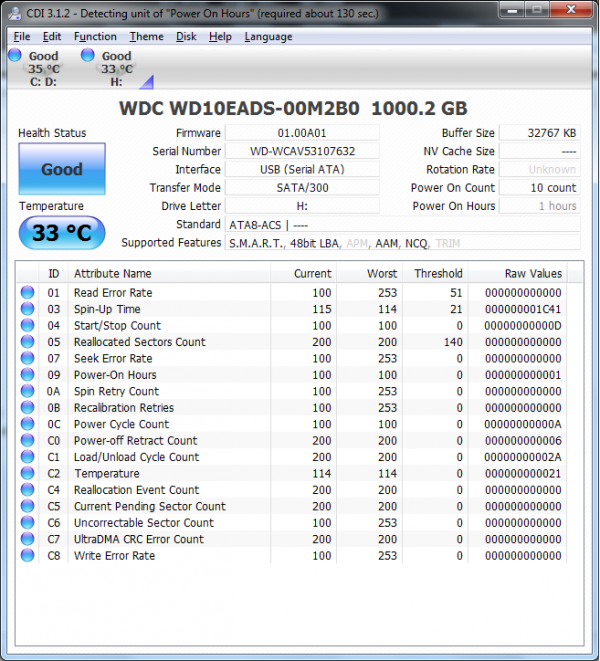Click the 33 °C temperature button
This screenshot has height=661, width=600.
tap(62, 233)
